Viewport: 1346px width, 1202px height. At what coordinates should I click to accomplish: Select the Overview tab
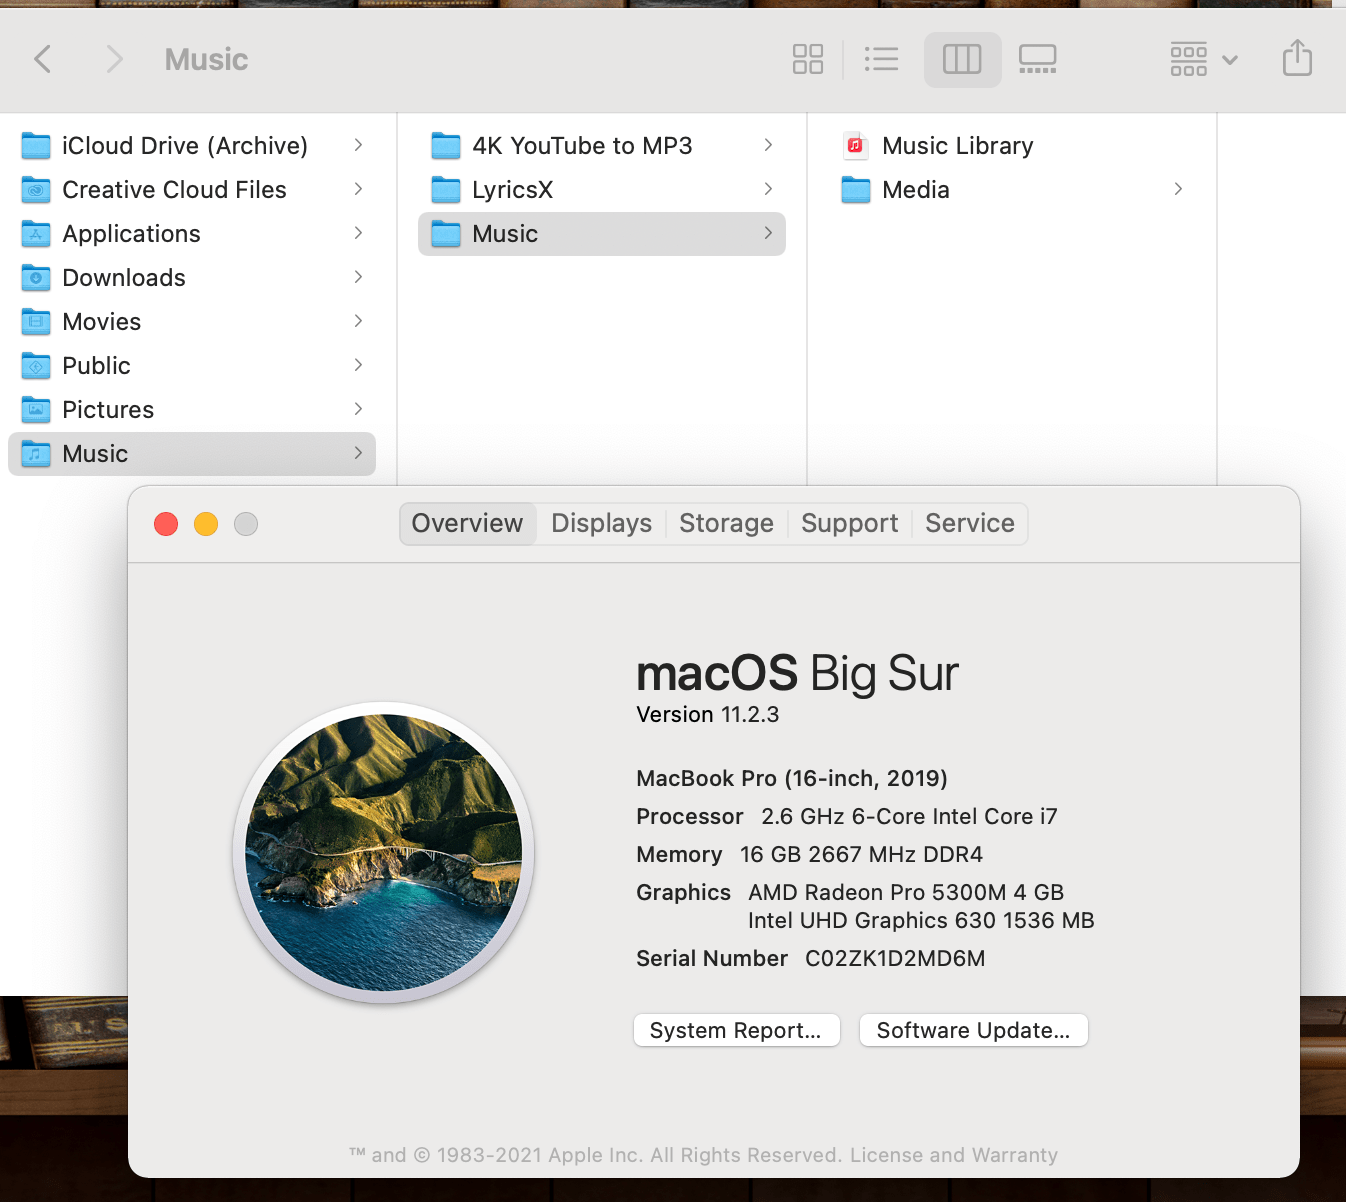click(467, 524)
